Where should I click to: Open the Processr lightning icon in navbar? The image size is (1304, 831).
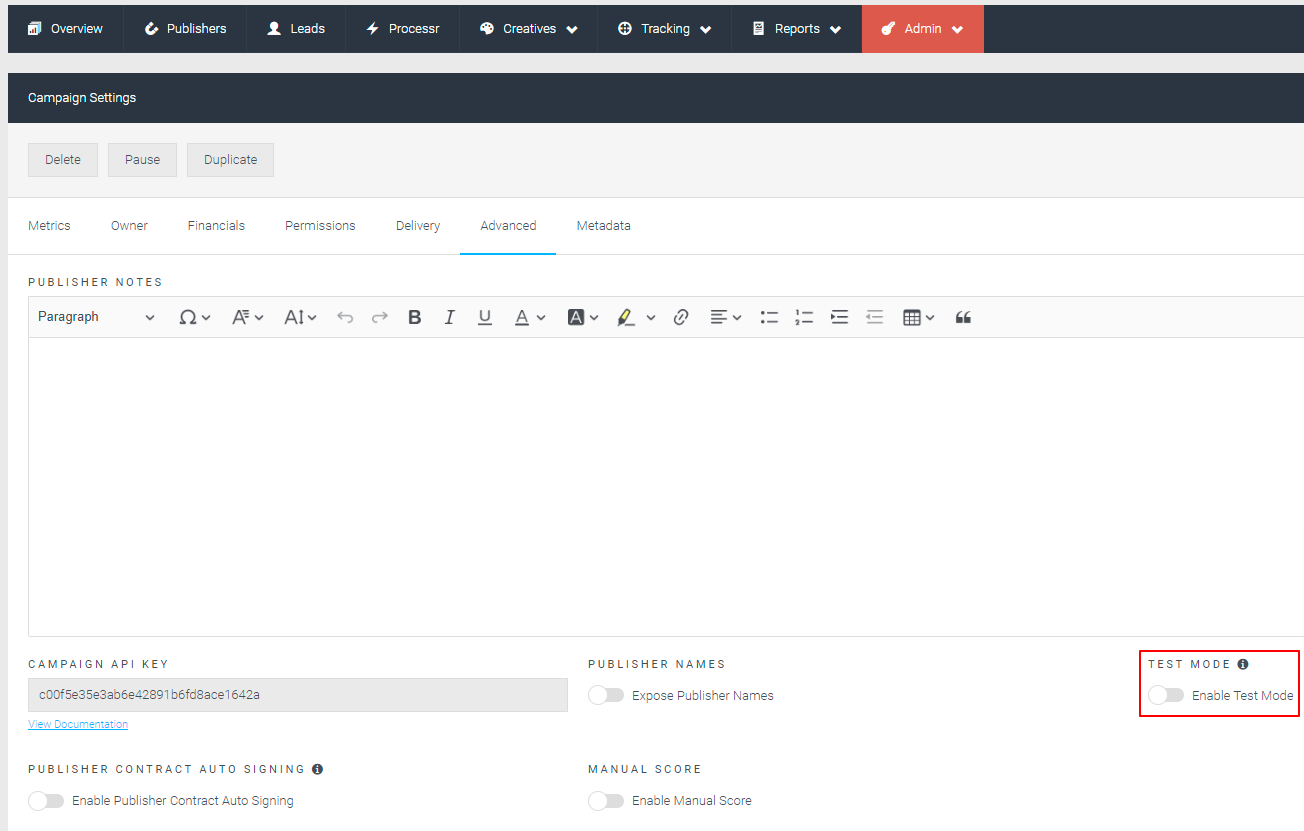(372, 29)
